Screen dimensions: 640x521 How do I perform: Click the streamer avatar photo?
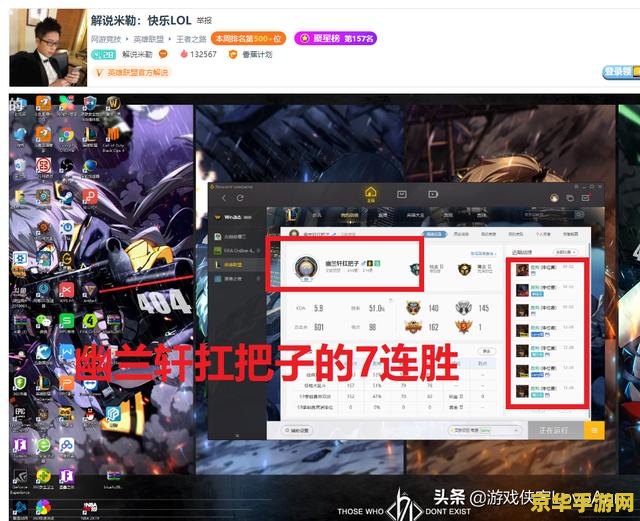48,47
